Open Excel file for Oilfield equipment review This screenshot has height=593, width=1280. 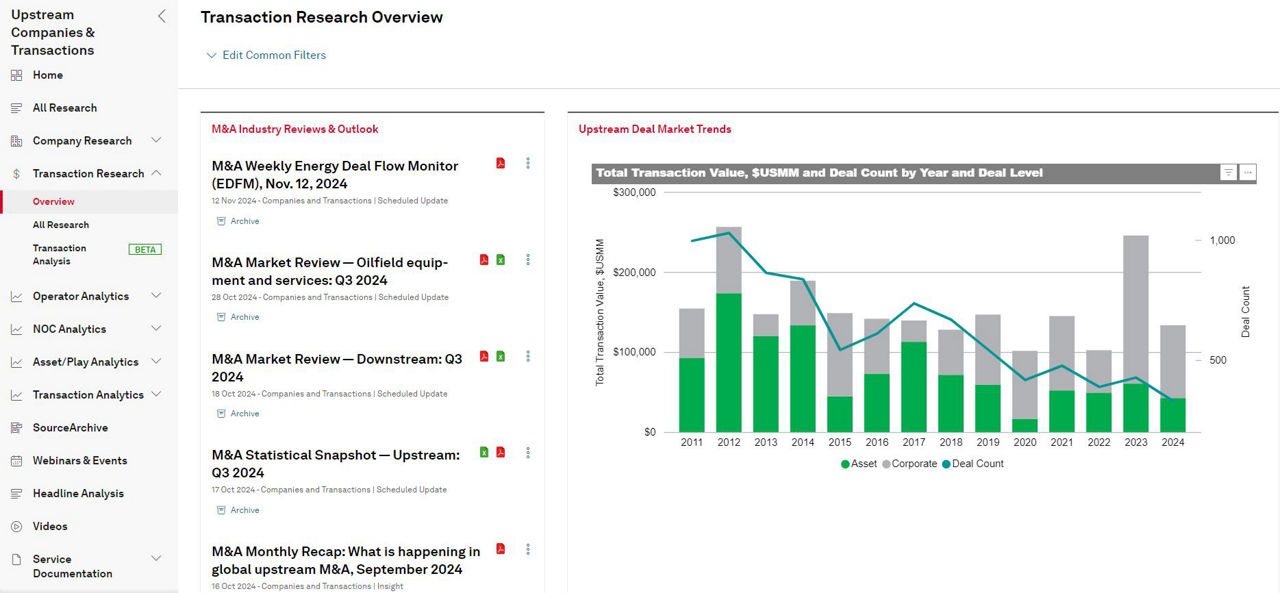[501, 260]
